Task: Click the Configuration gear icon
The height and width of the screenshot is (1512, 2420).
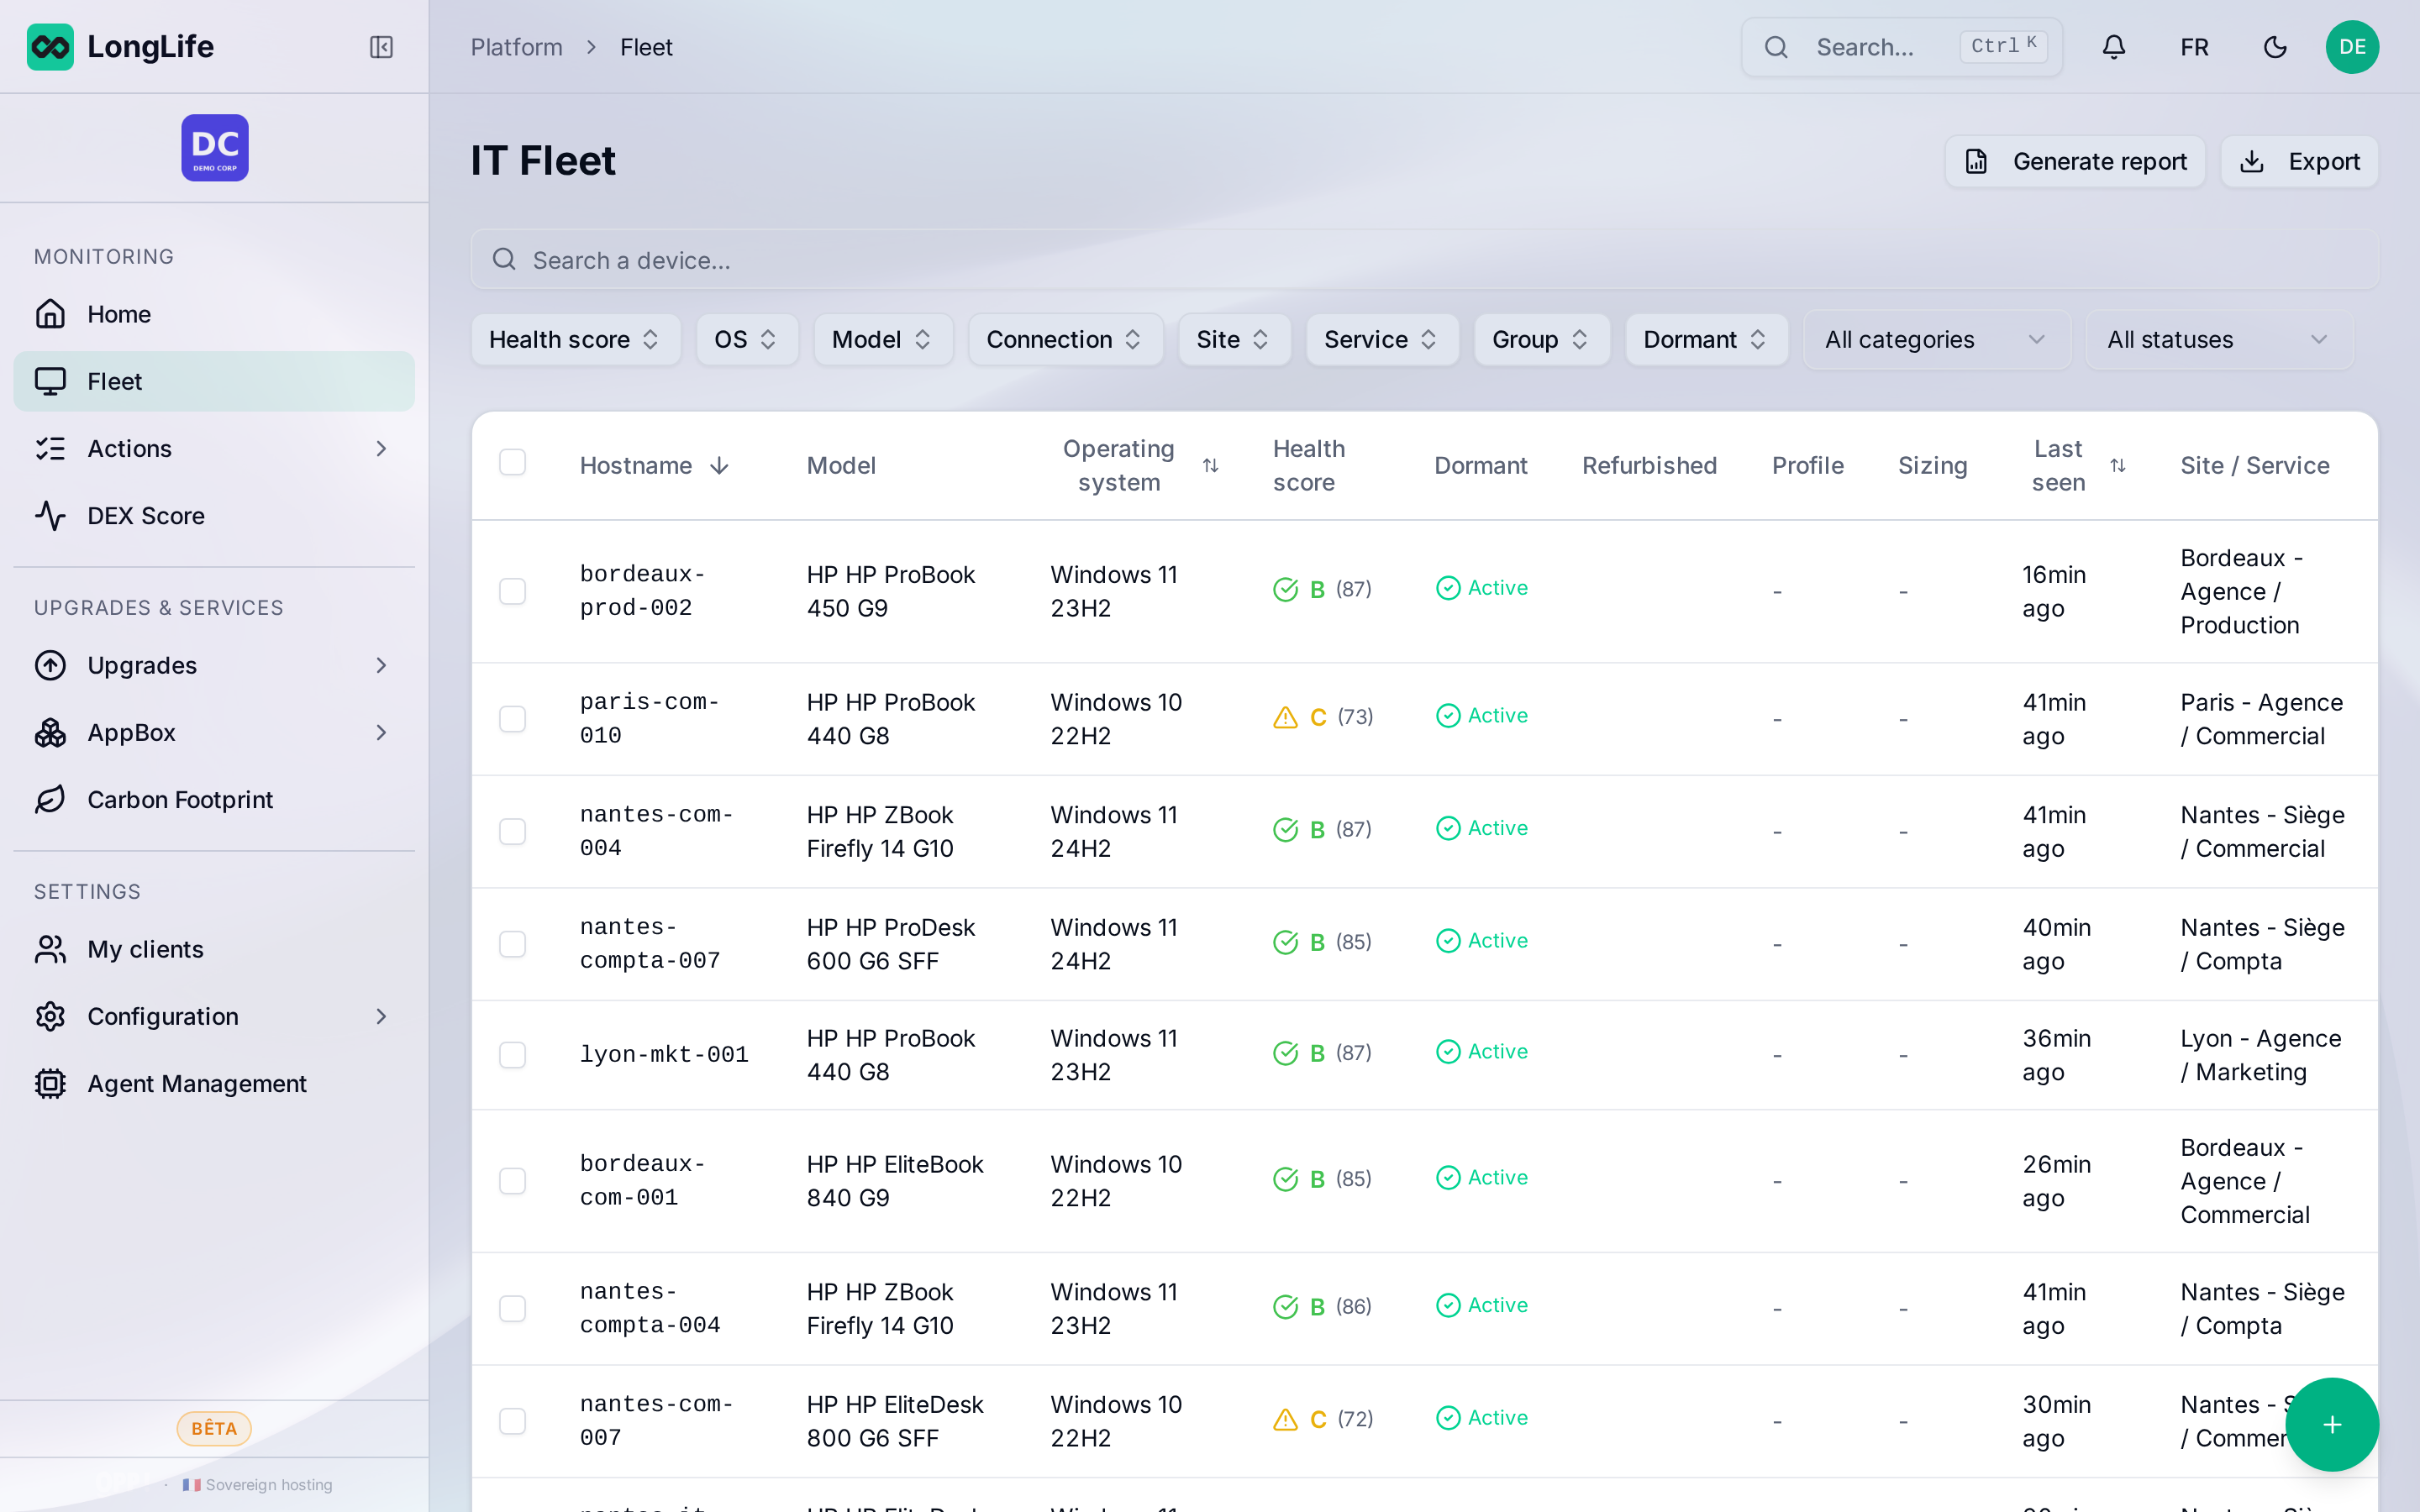Action: pyautogui.click(x=50, y=1016)
